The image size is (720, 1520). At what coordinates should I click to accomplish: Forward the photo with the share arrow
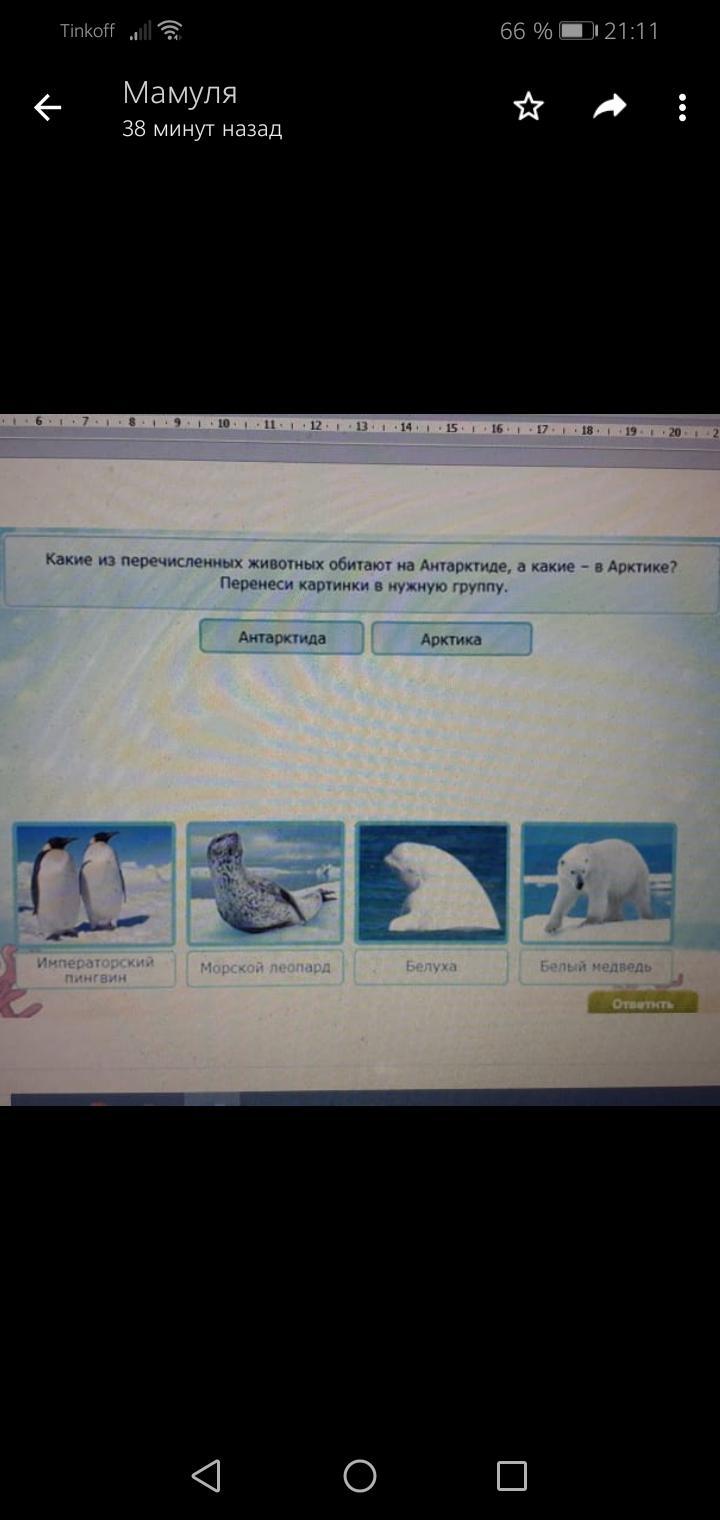609,107
